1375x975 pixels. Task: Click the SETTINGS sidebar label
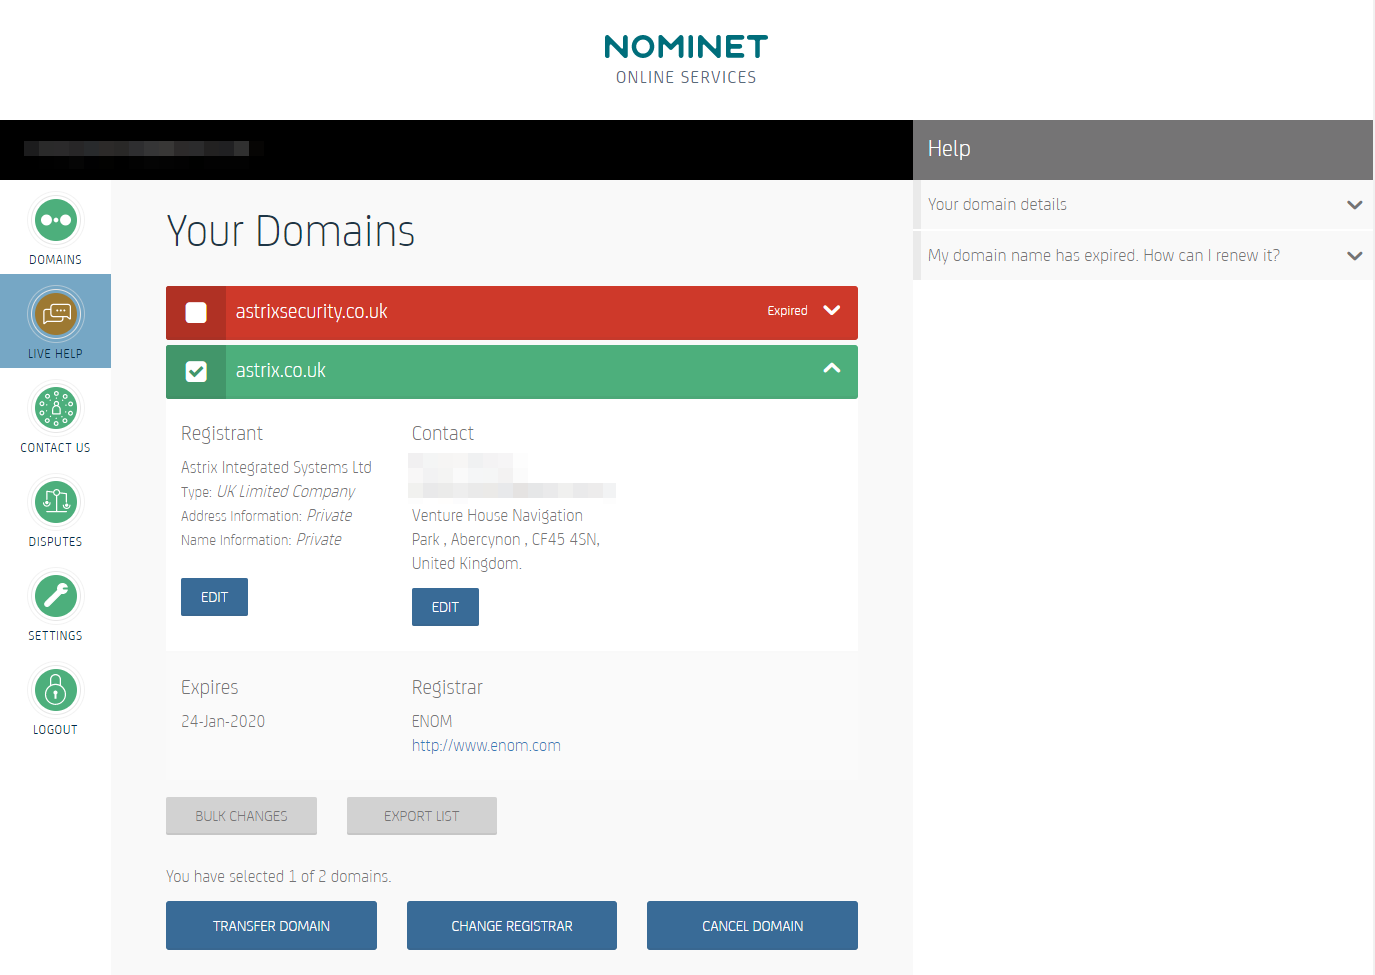point(56,636)
